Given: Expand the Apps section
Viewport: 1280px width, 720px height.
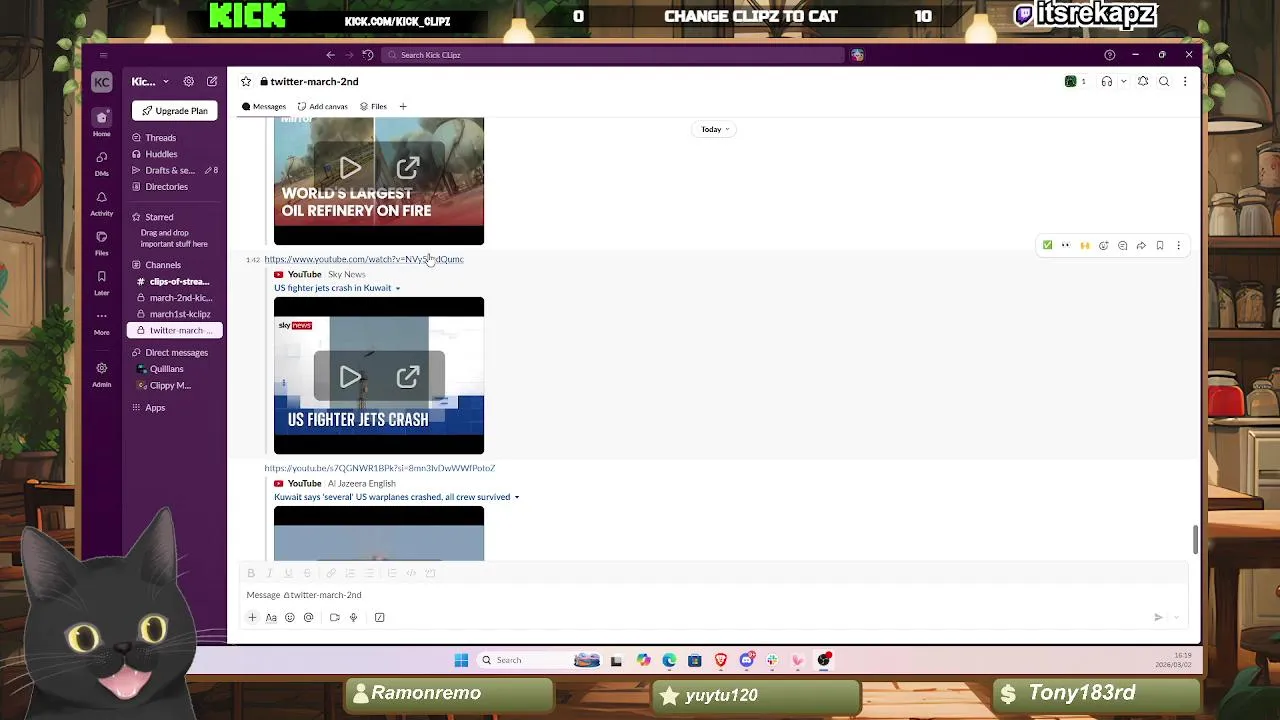Looking at the screenshot, I should pyautogui.click(x=155, y=408).
